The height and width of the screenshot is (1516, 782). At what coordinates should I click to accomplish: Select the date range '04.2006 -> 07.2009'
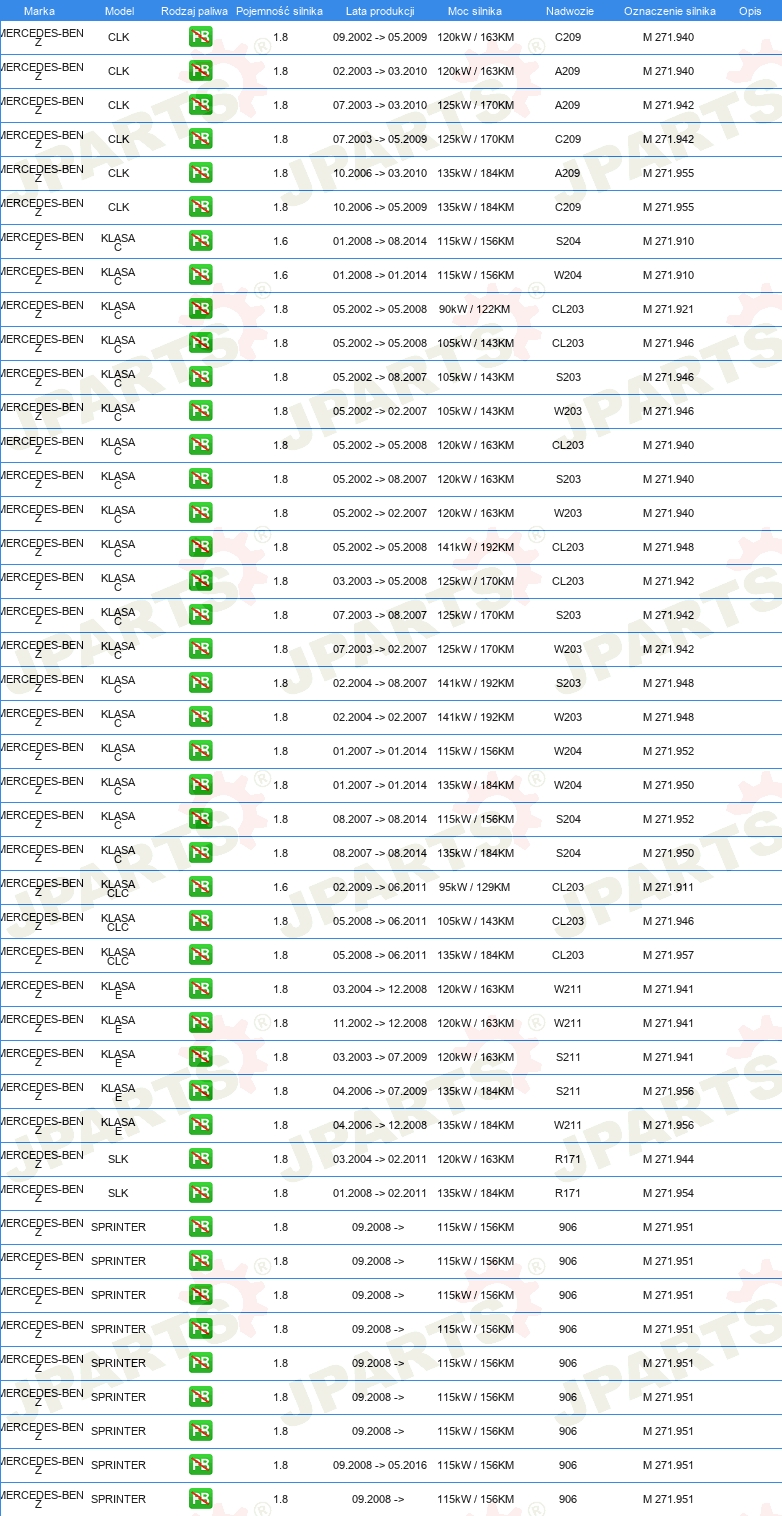point(380,1092)
